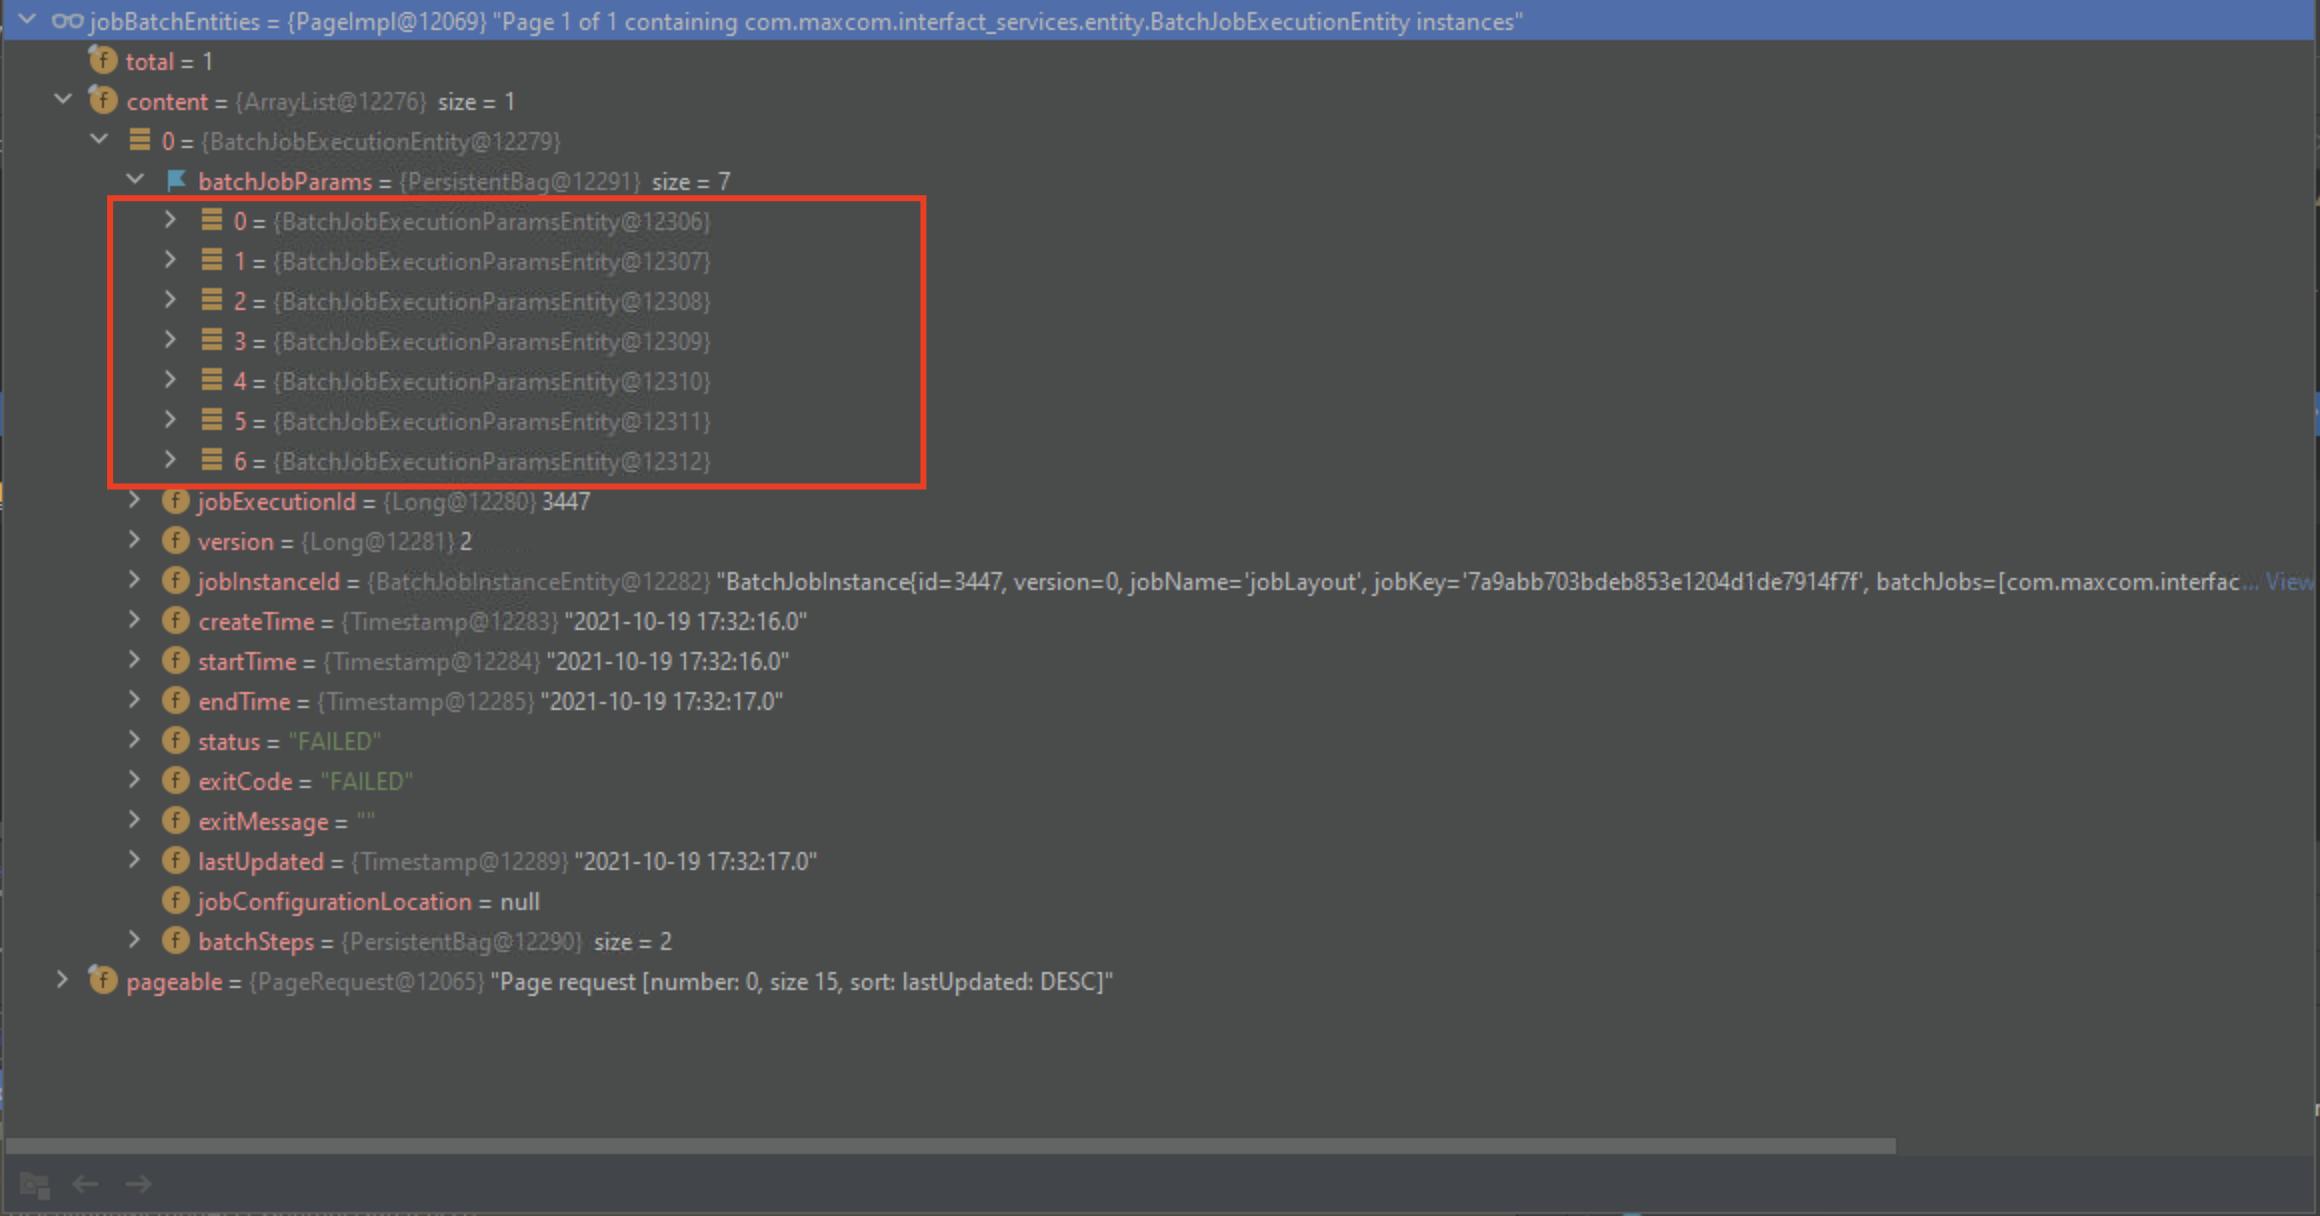The image size is (2320, 1216).
Task: Select the batchSteps "size = 2" text
Action: pos(633,941)
